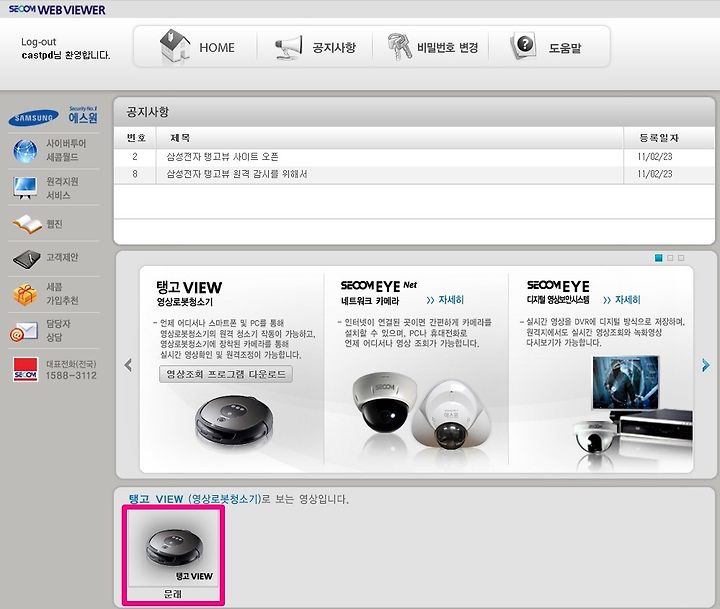Screen dimensions: 720x609
Task: Click the HOME house icon
Action: point(175,46)
